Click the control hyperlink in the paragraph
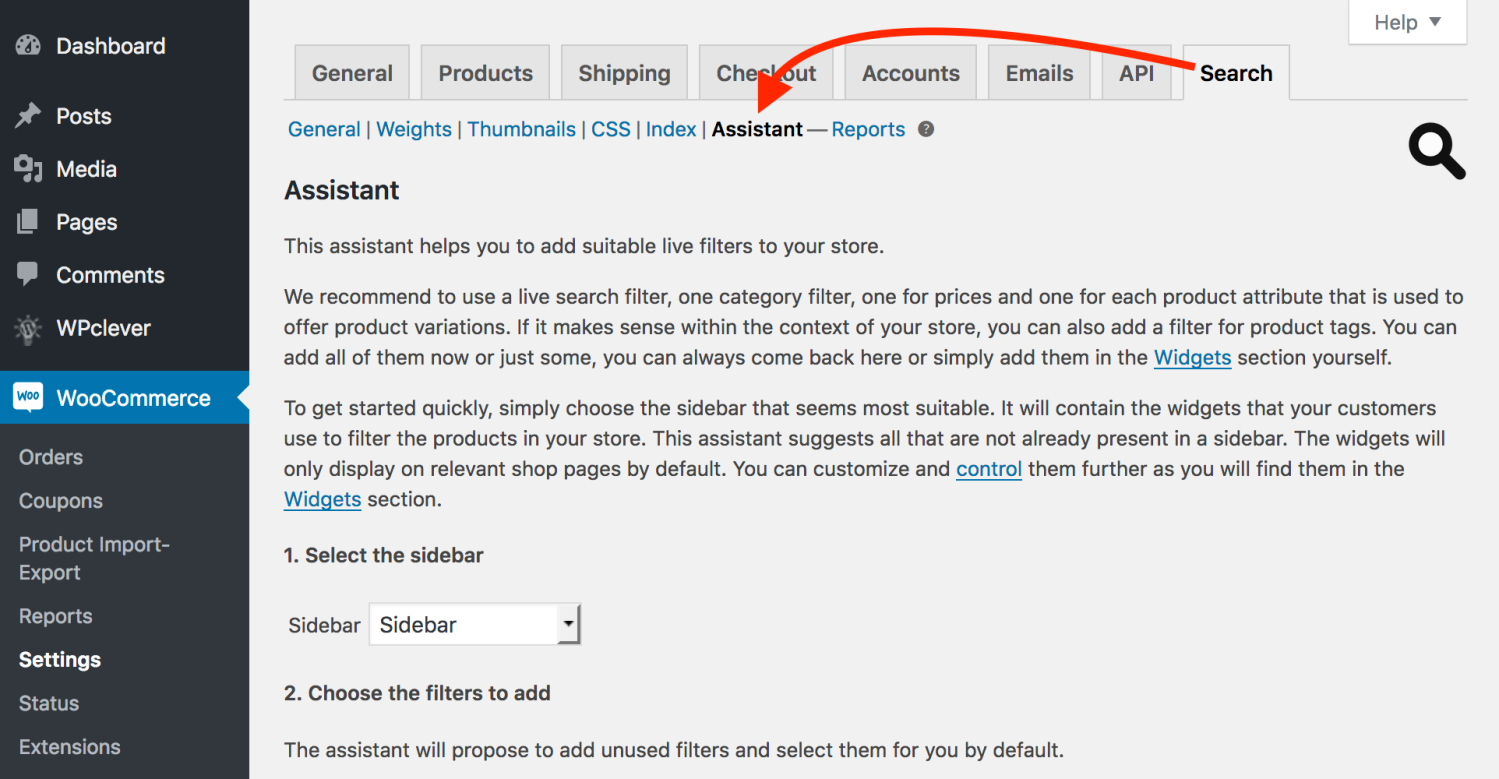 (988, 468)
